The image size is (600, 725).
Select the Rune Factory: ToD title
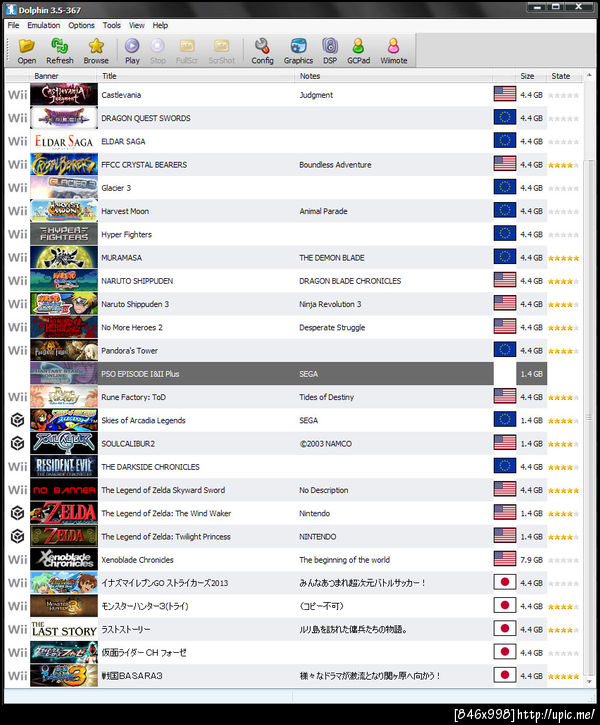coord(134,397)
